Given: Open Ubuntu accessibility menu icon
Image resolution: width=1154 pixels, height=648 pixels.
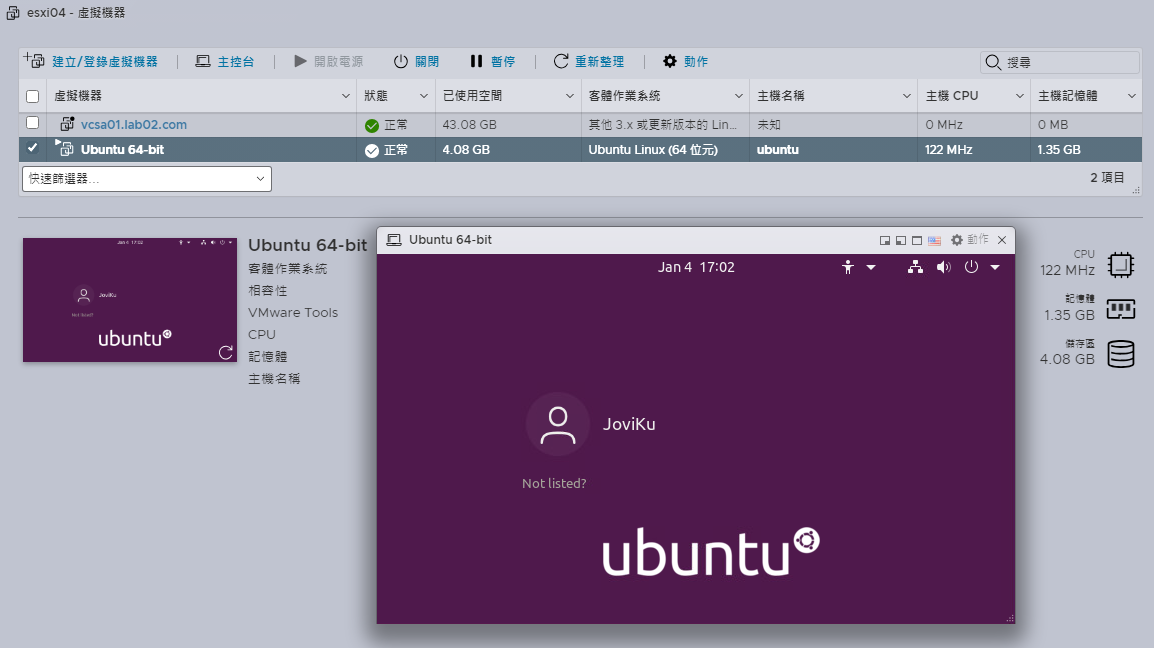Looking at the screenshot, I should tap(848, 267).
